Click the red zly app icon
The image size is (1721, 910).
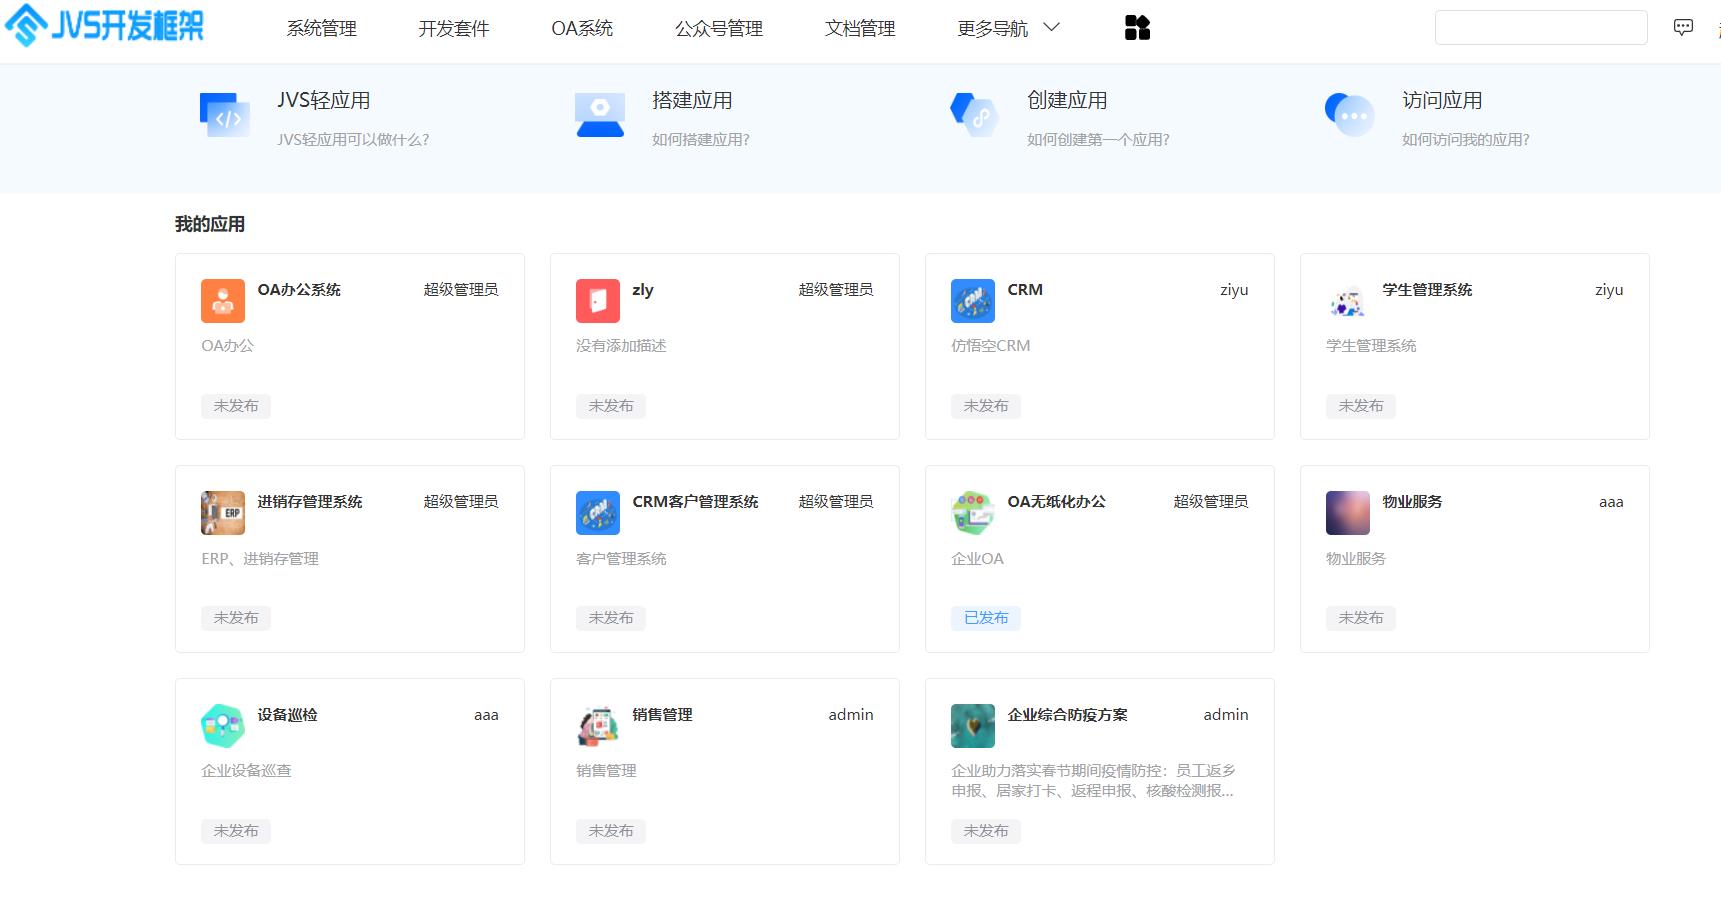tap(598, 301)
